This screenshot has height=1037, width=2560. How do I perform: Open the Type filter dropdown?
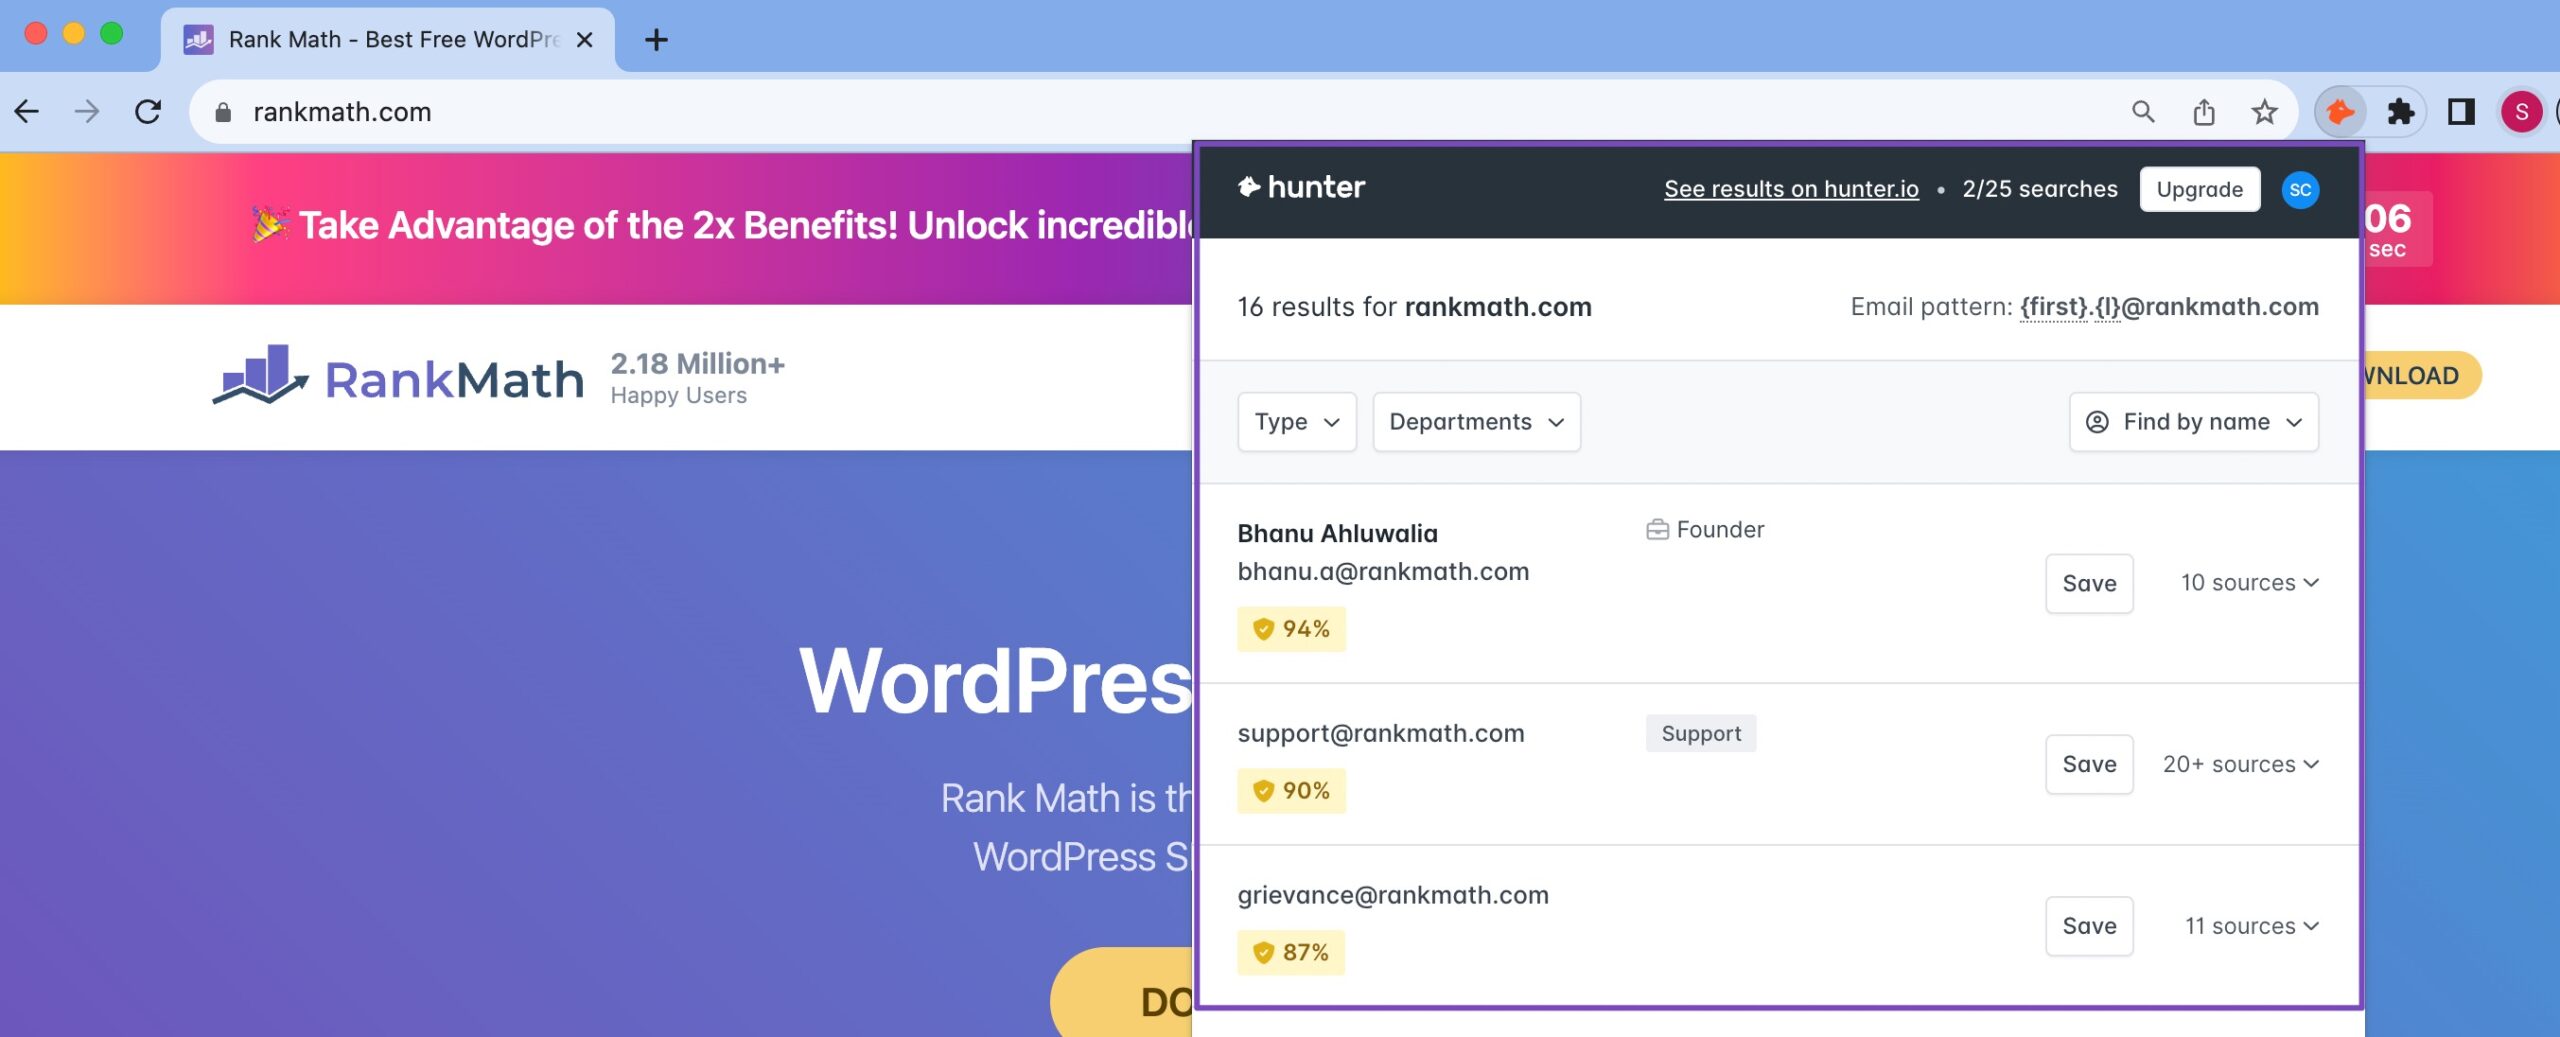tap(1296, 422)
